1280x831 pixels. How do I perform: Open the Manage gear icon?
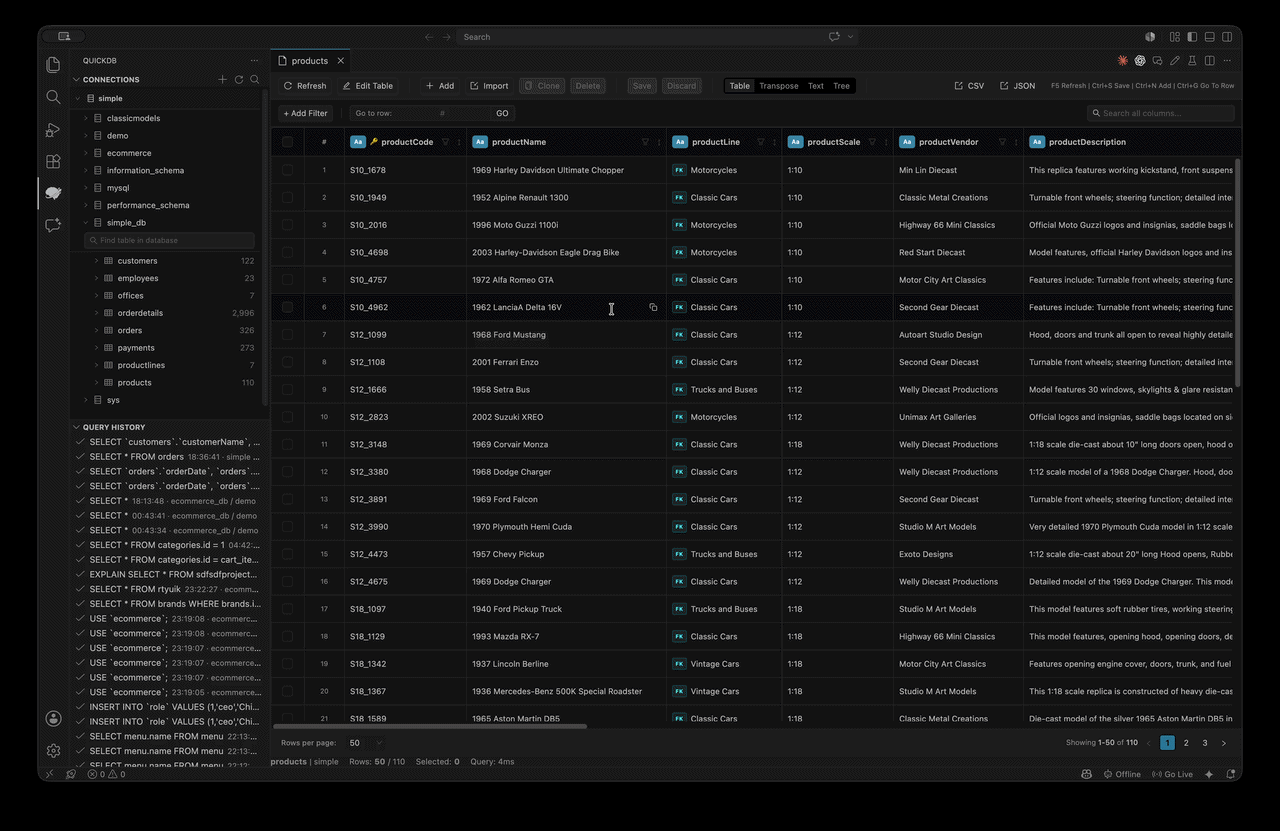click(54, 750)
